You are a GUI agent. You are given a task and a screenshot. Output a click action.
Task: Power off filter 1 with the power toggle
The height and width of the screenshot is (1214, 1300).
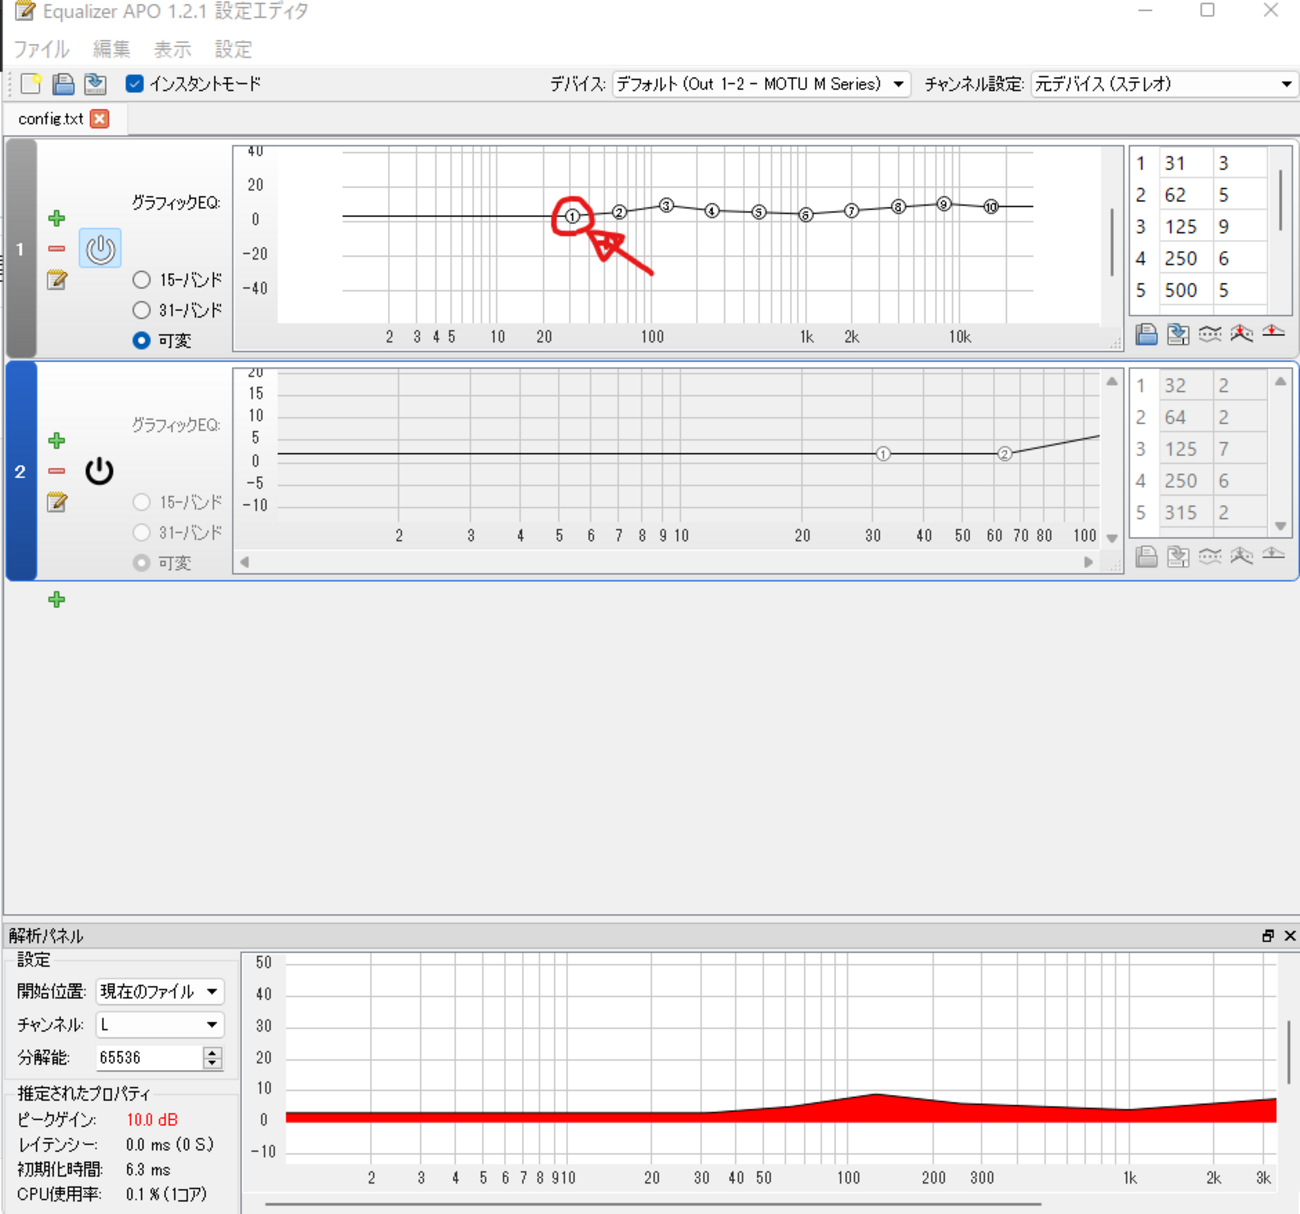[99, 248]
